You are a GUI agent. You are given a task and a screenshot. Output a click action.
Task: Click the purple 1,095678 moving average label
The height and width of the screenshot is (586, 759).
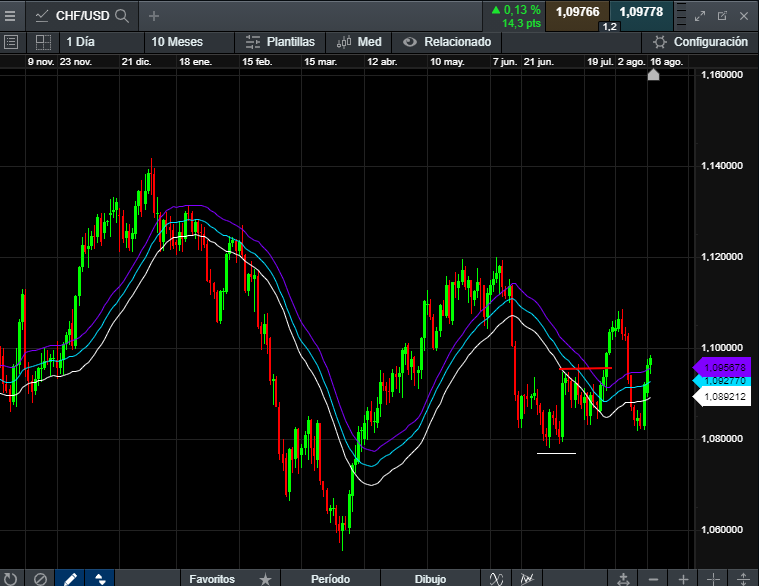tap(723, 367)
